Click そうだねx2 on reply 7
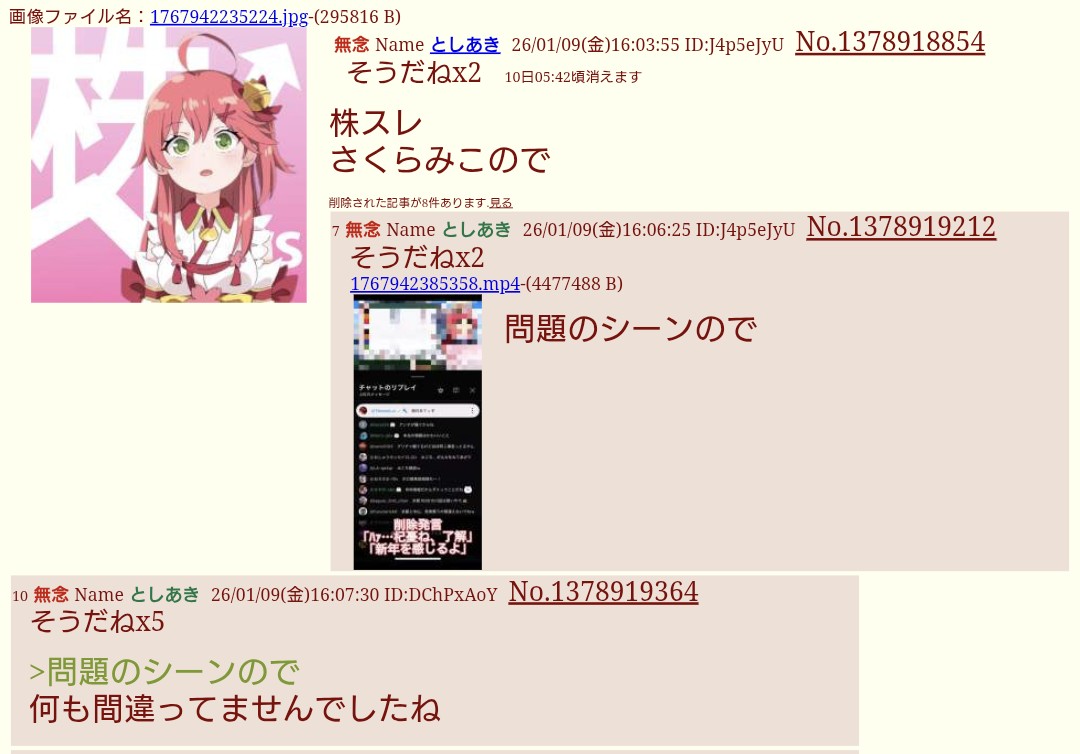Image resolution: width=1080 pixels, height=754 pixels. (x=417, y=258)
